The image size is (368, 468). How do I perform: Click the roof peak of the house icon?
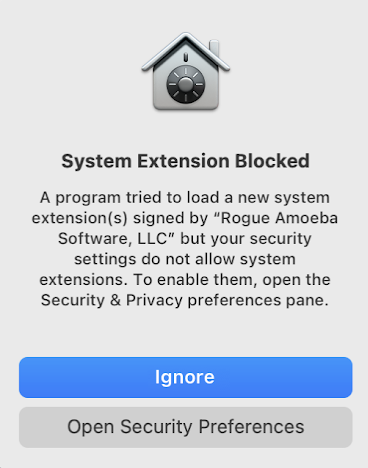click(186, 37)
